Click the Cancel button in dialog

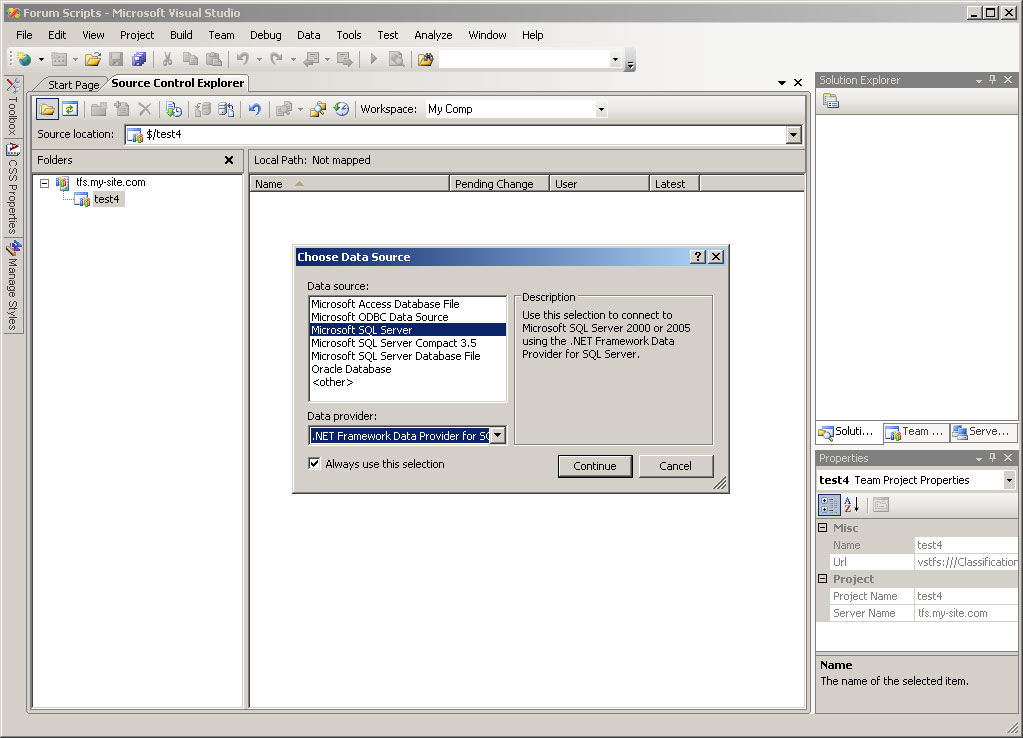tap(675, 466)
